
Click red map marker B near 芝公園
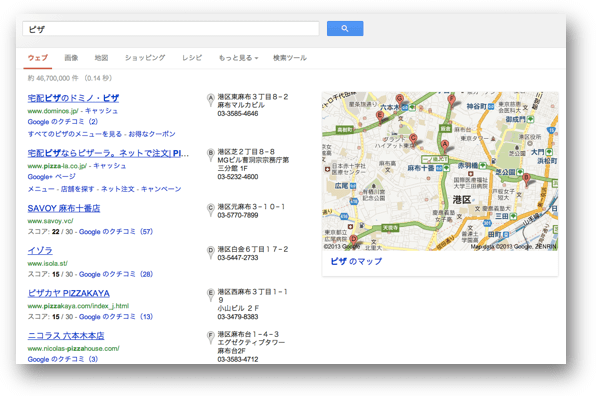click(526, 179)
